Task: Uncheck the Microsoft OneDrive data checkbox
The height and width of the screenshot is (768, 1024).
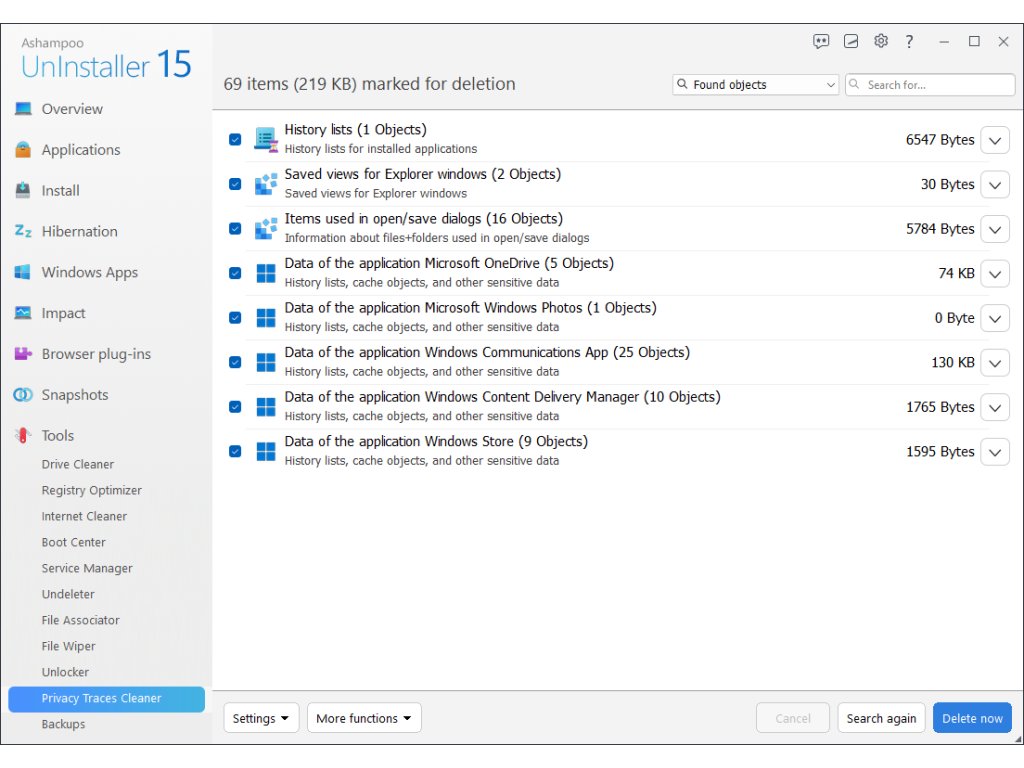Action: pos(235,273)
